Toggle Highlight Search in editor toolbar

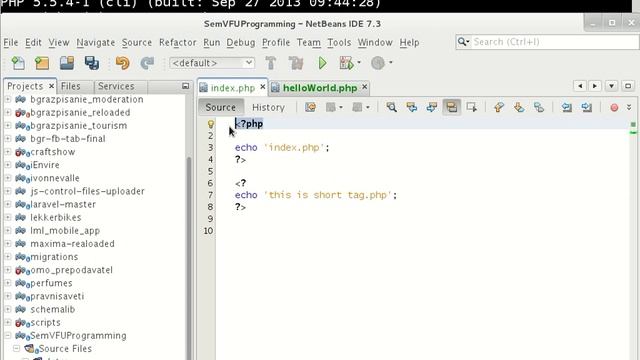(x=451, y=107)
